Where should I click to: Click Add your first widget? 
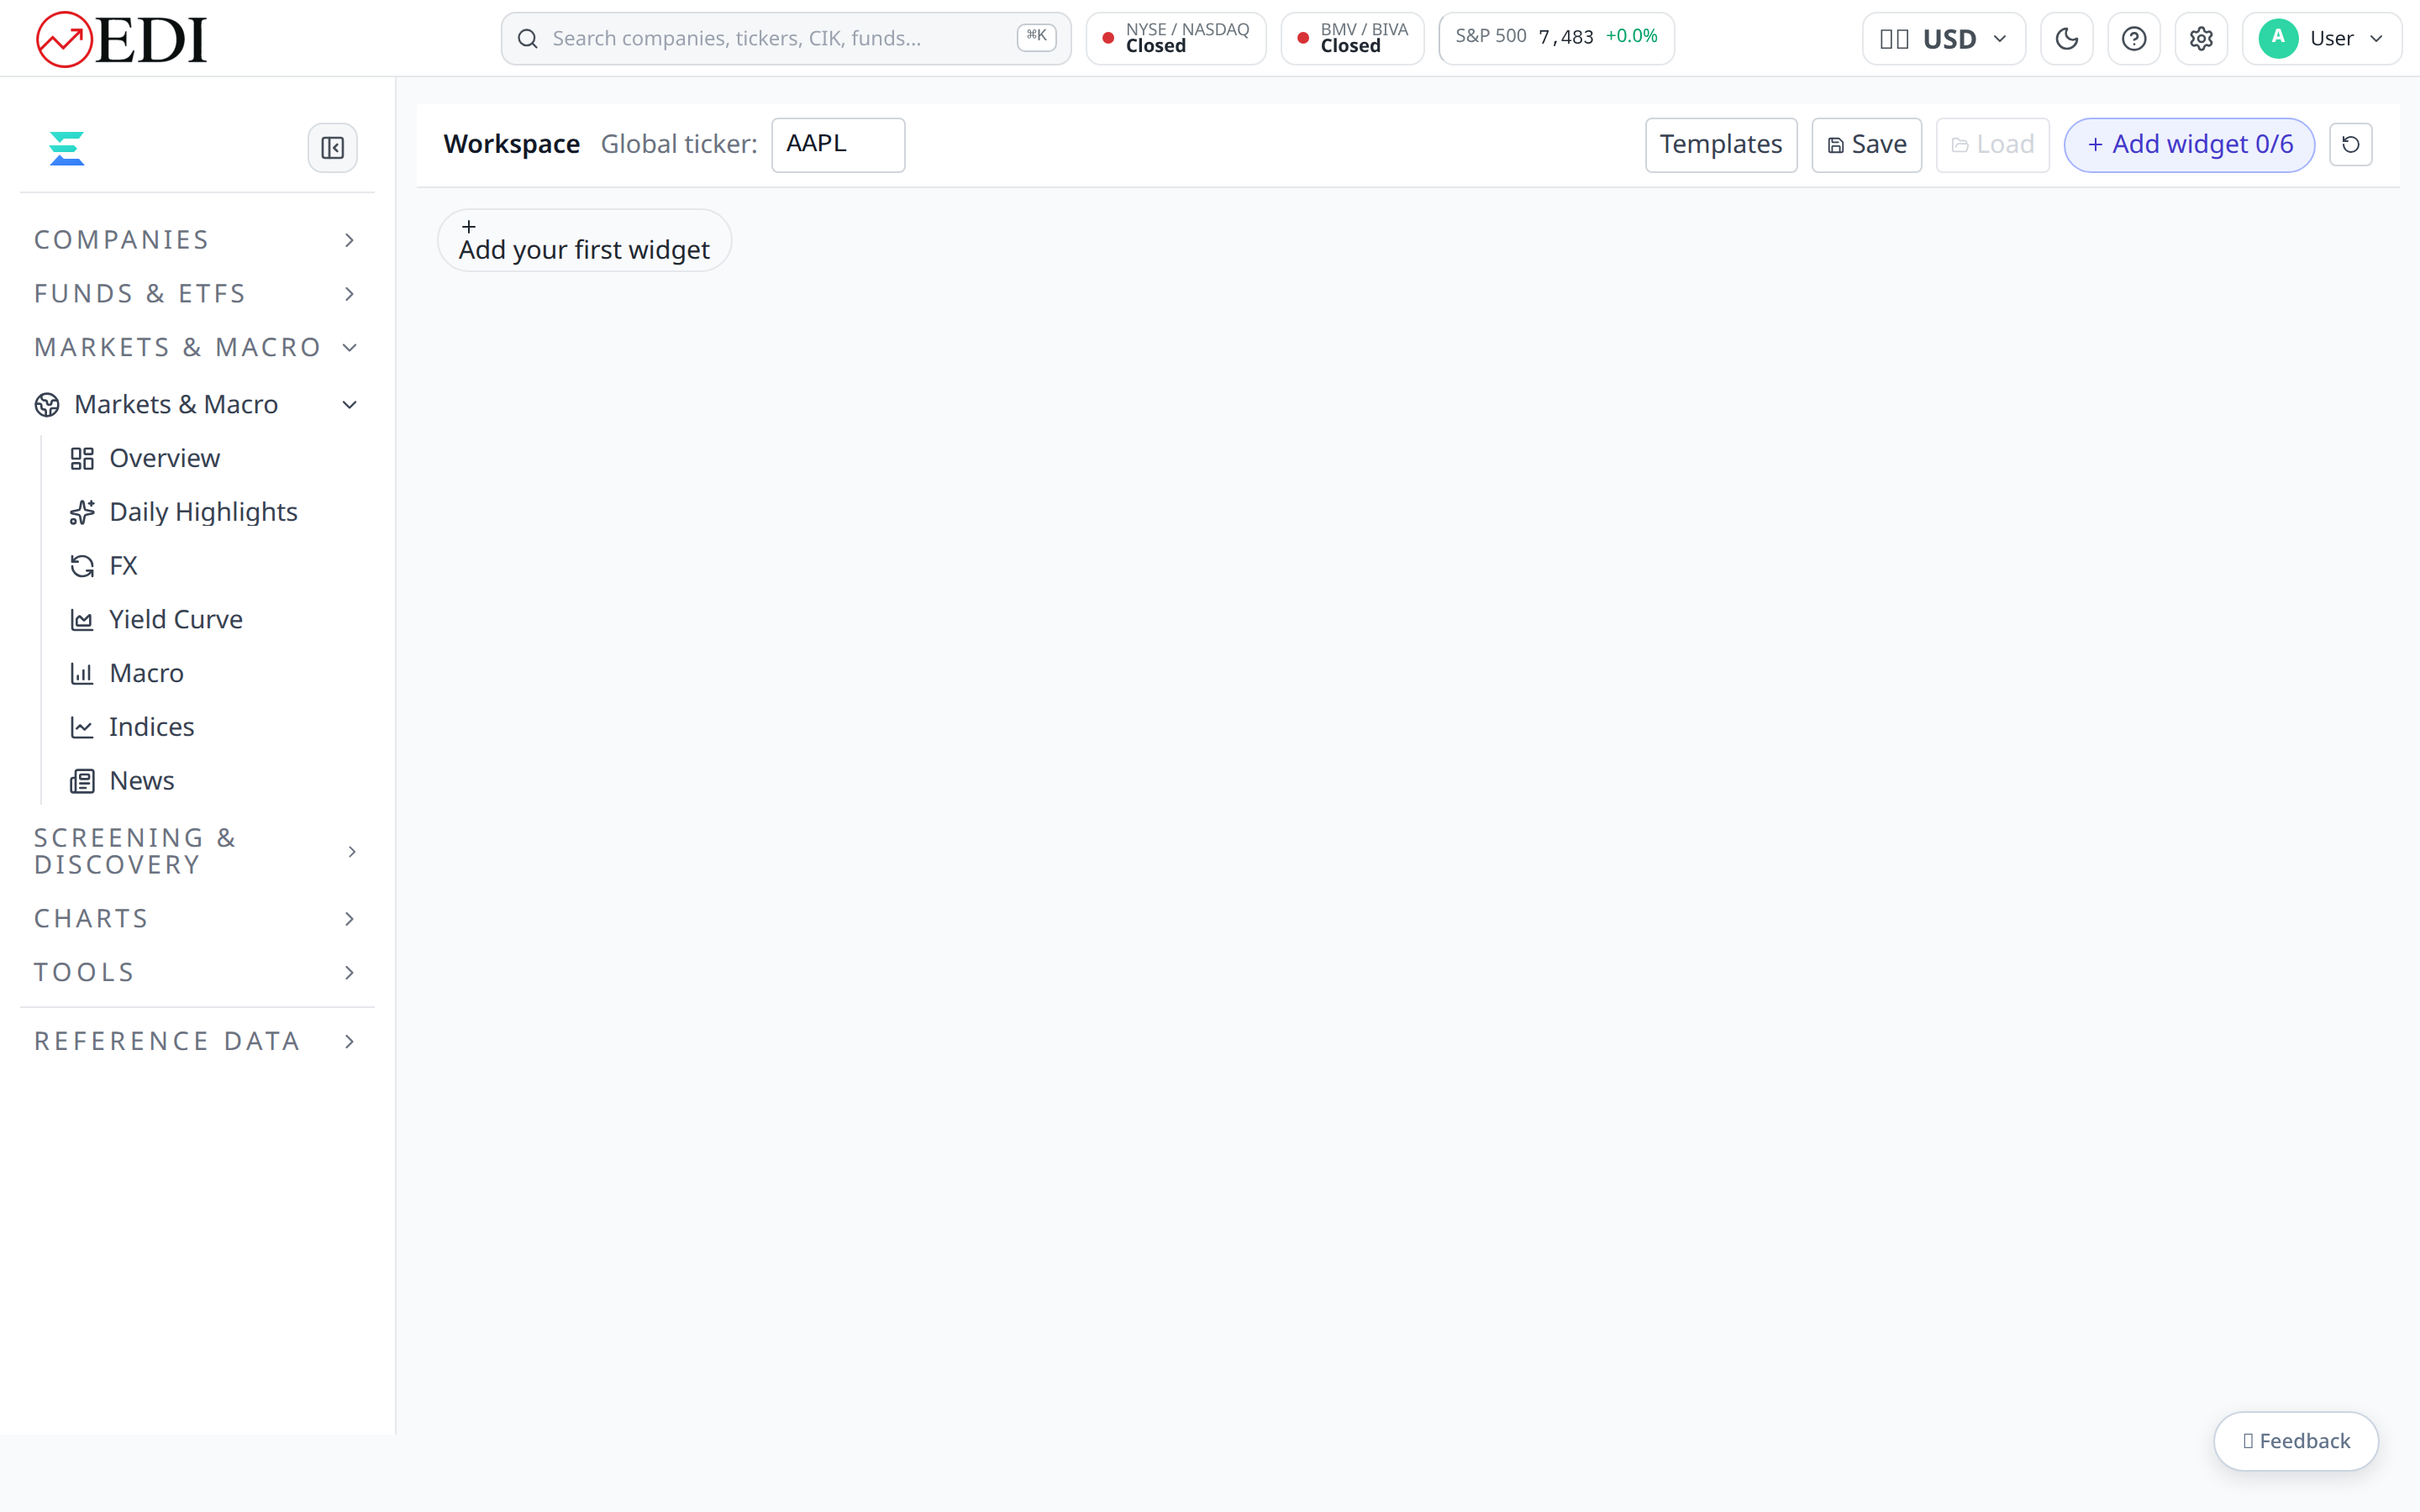click(585, 240)
